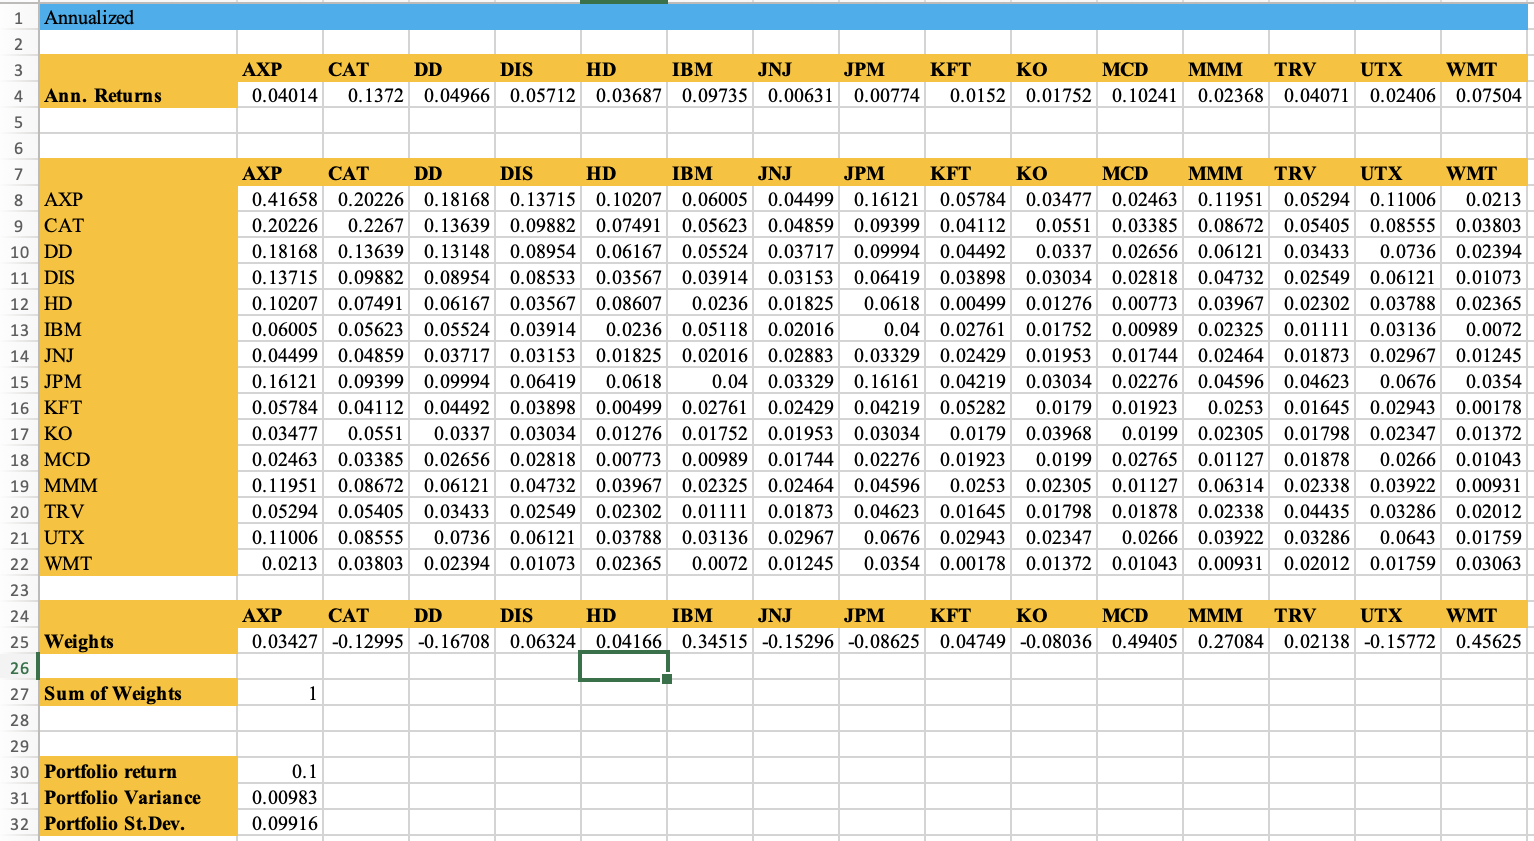Select the Portfolio return value 0.1
Viewport: 1534px width, 841px height.
point(278,771)
